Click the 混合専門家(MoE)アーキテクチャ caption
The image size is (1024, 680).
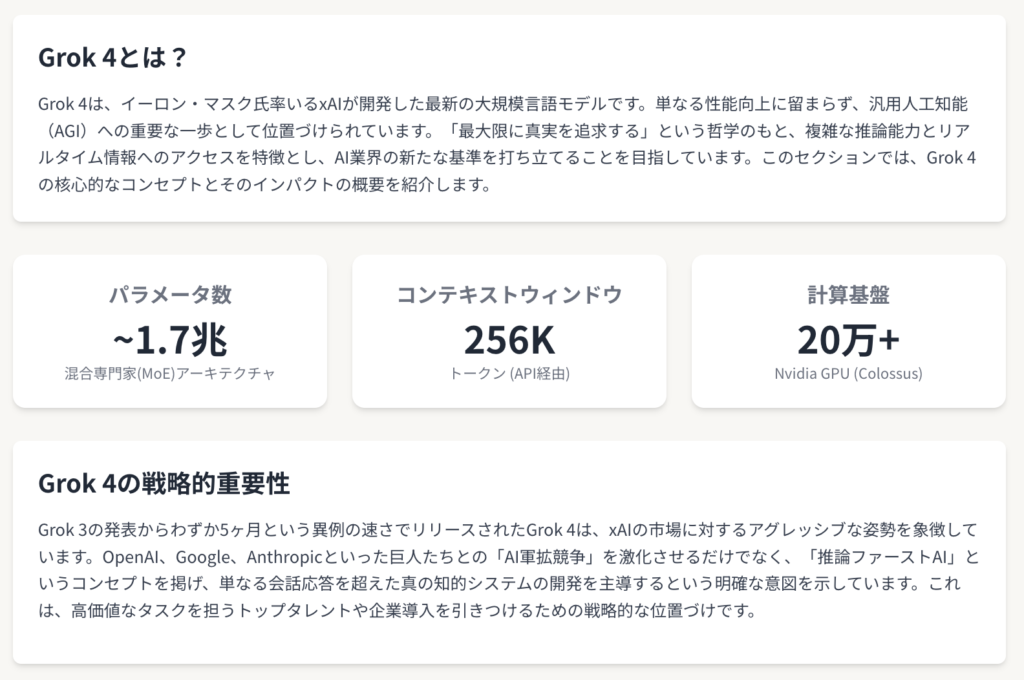click(x=170, y=374)
